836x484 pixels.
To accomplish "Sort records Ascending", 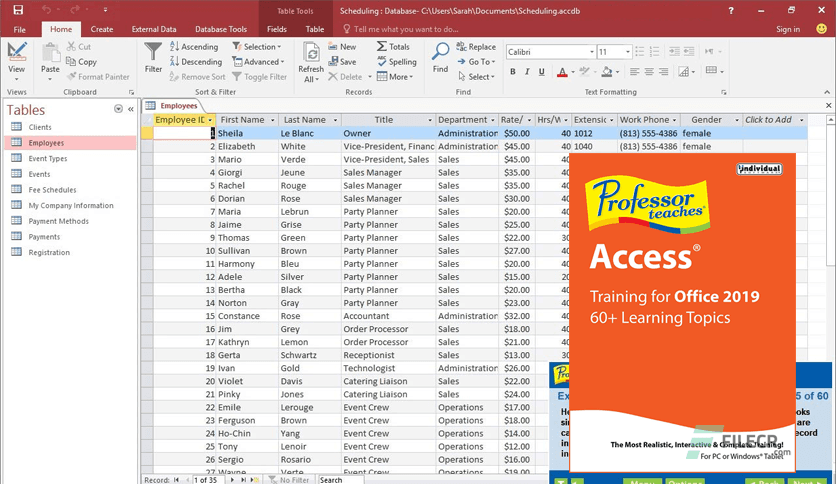I will click(194, 47).
